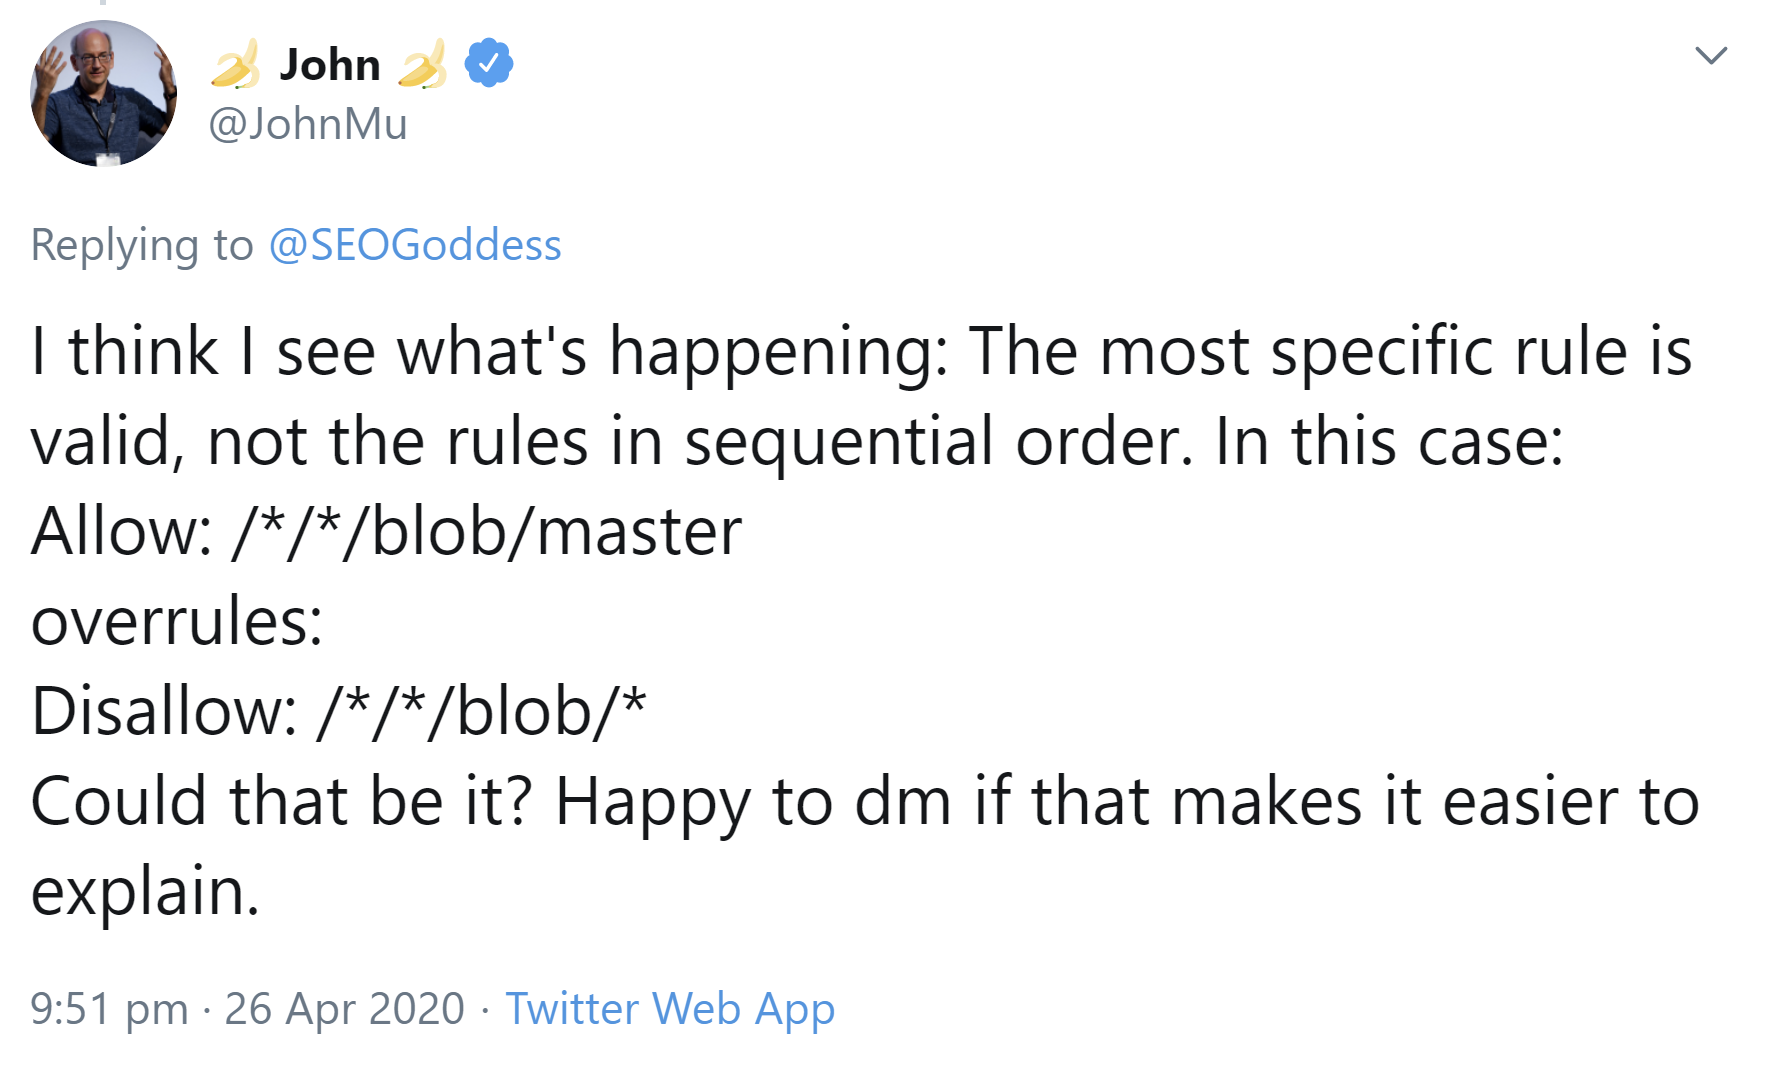Open the Twitter Web App source link

pos(670,1008)
